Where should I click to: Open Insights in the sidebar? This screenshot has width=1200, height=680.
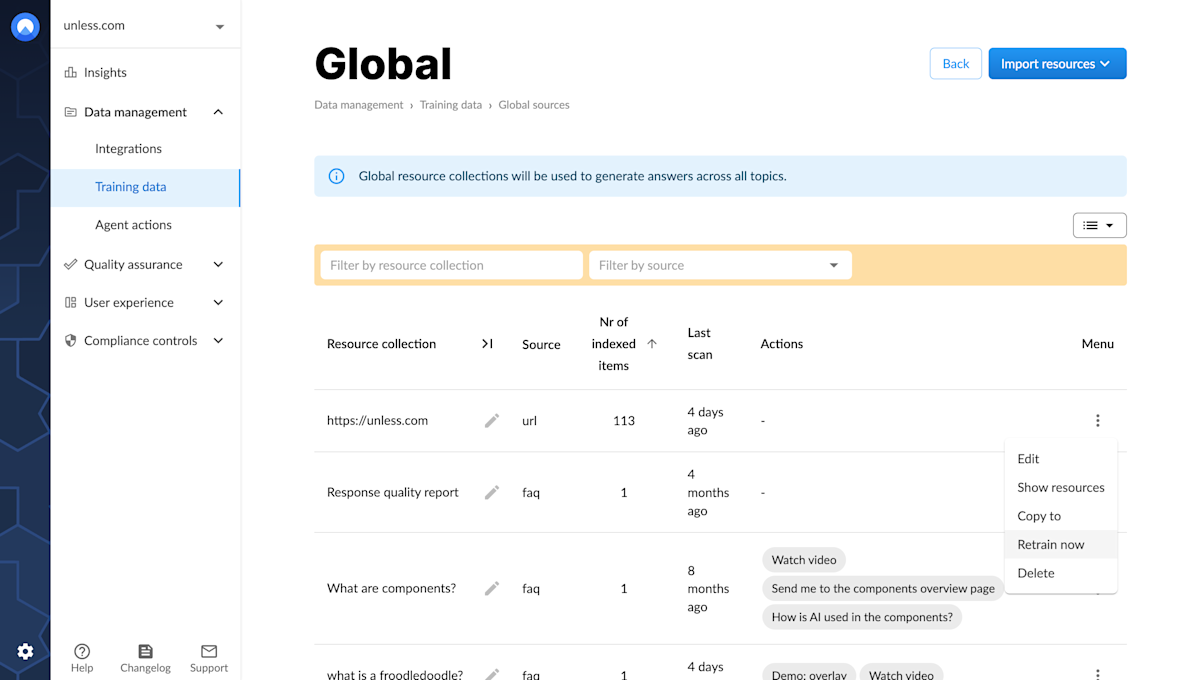[x=105, y=72]
